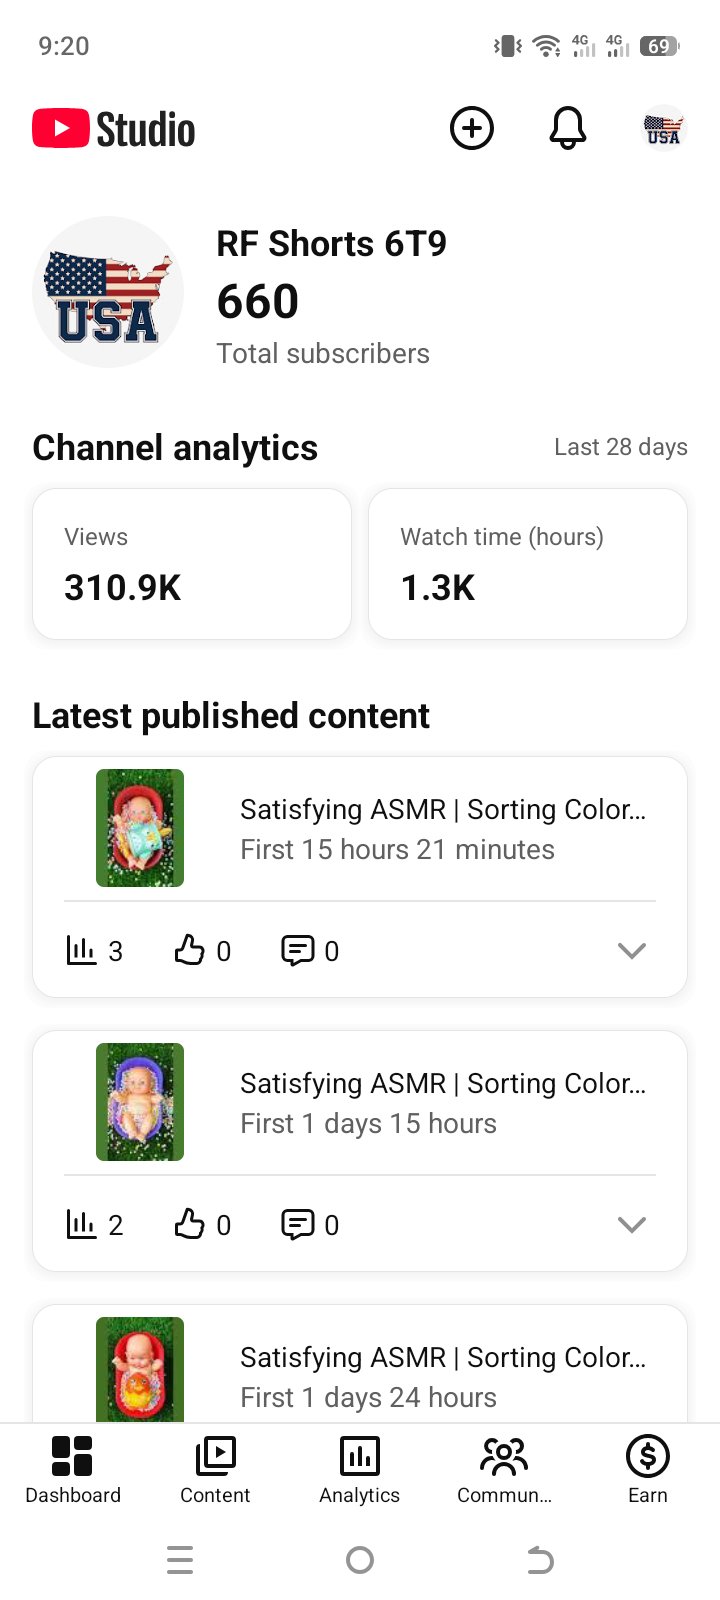Select the Dashboard tab
The image size is (720, 1600).
click(72, 1469)
